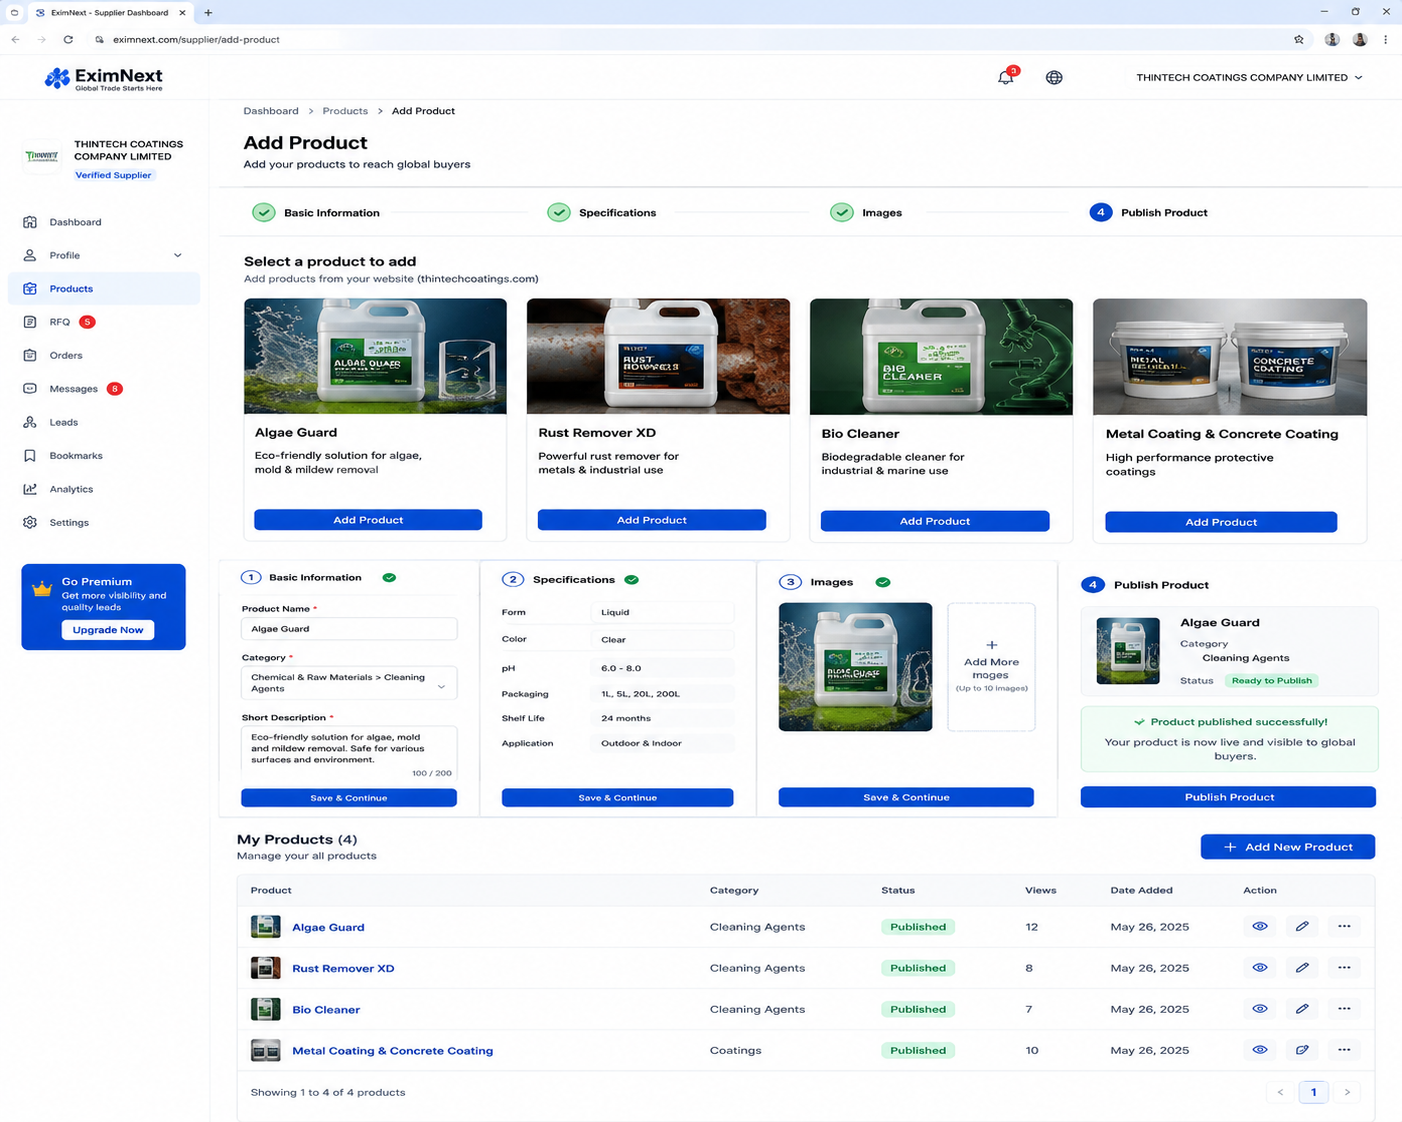This screenshot has height=1122, width=1402.
Task: Select the Publish Product step
Action: (1149, 213)
